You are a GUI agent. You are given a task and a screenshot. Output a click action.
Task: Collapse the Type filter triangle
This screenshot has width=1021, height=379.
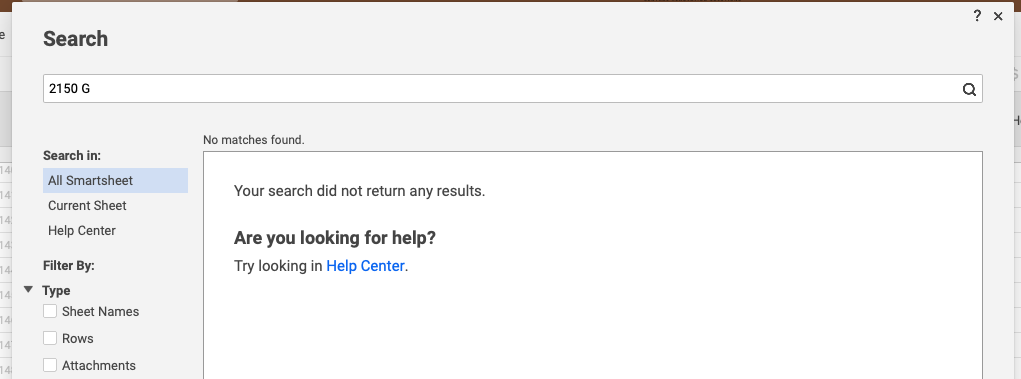point(29,290)
